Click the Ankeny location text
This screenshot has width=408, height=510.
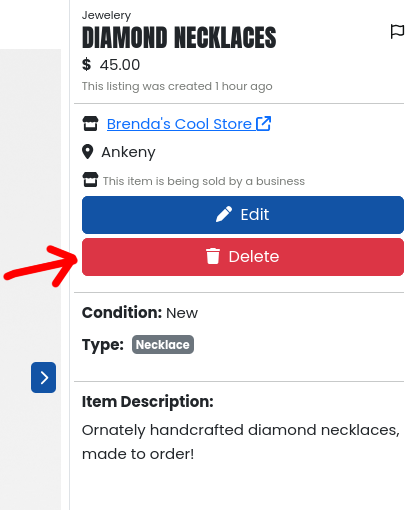tap(128, 152)
